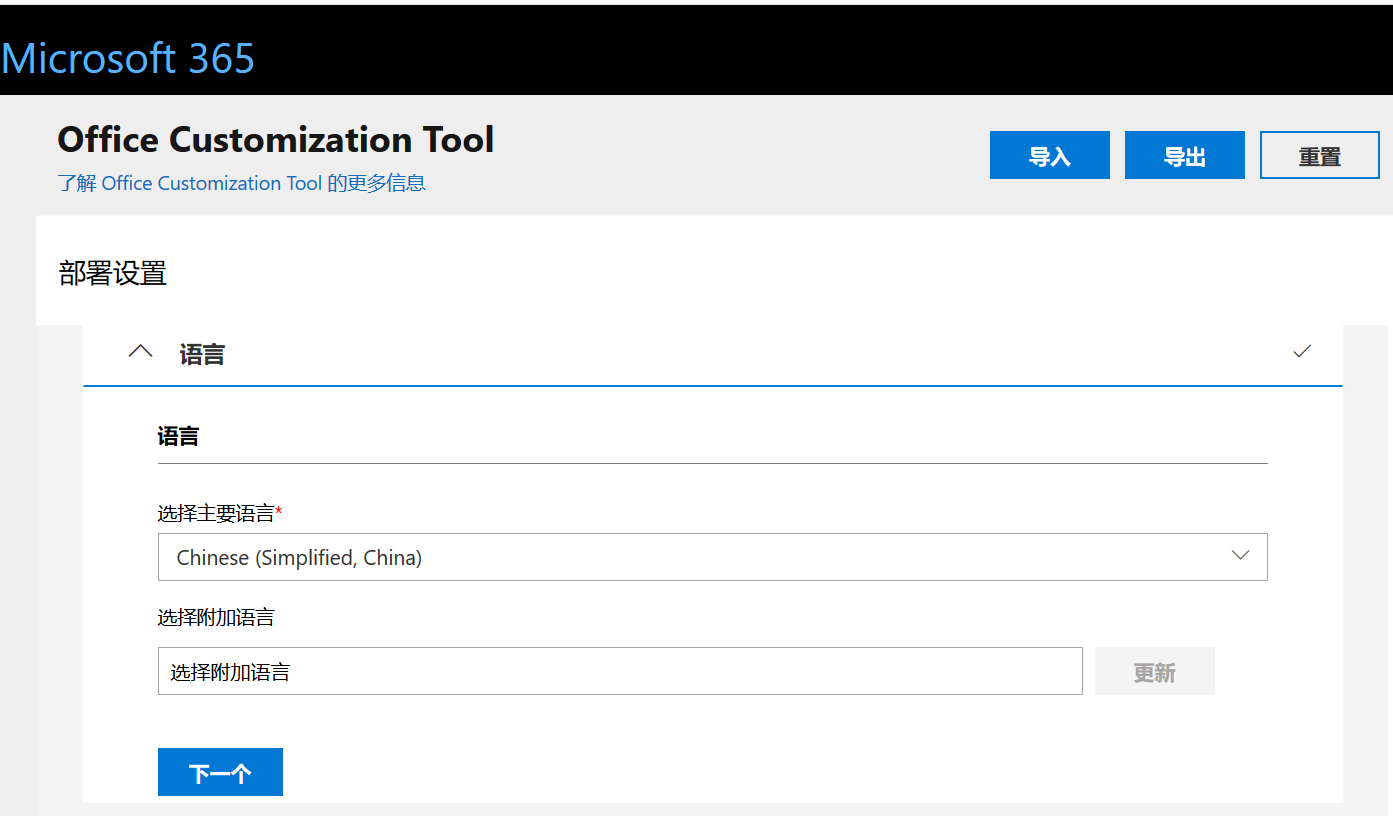Click the Microsoft 365 header title
This screenshot has height=816, width=1393.
coord(128,58)
